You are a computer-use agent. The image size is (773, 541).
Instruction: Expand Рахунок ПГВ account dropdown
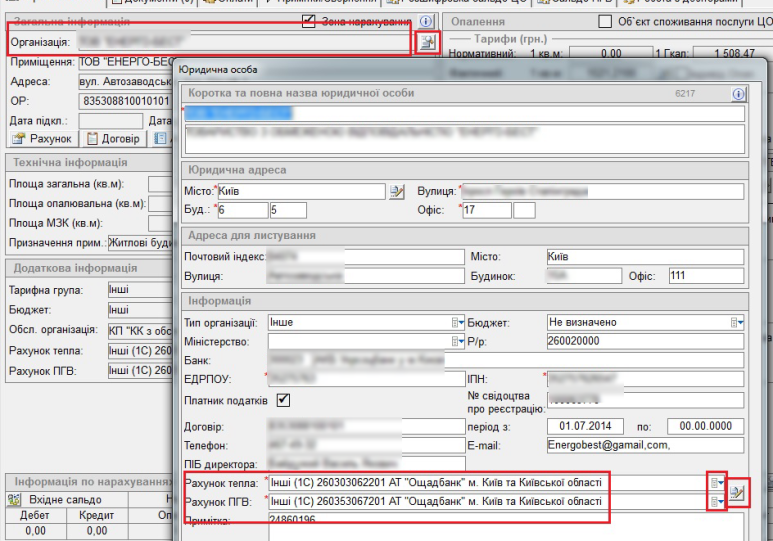point(716,501)
